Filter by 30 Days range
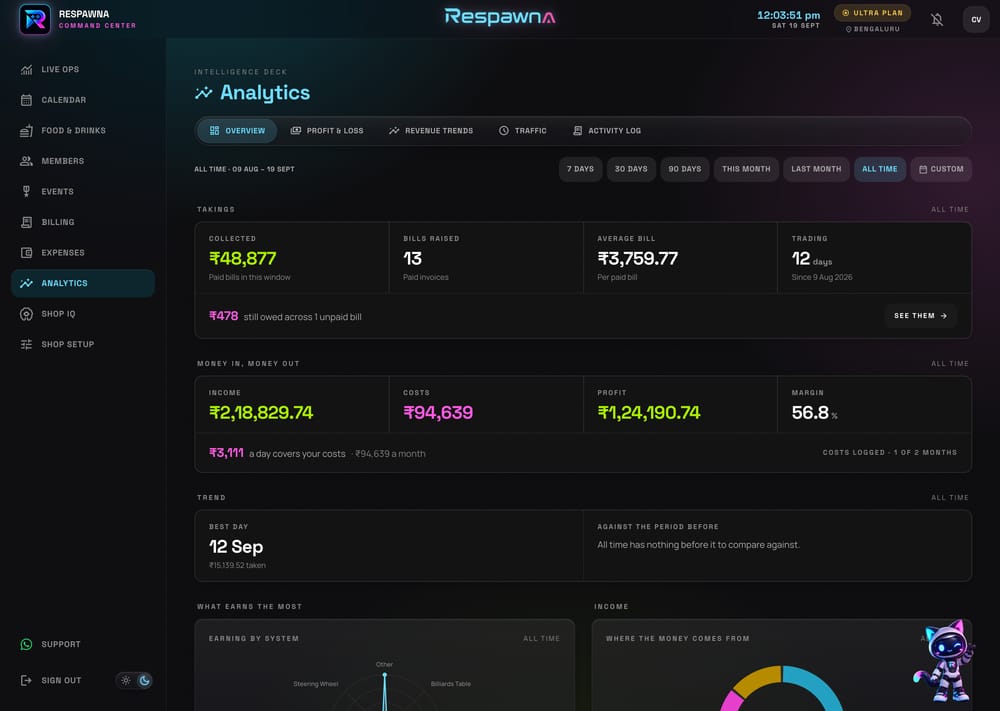Image resolution: width=1000 pixels, height=711 pixels. point(631,170)
